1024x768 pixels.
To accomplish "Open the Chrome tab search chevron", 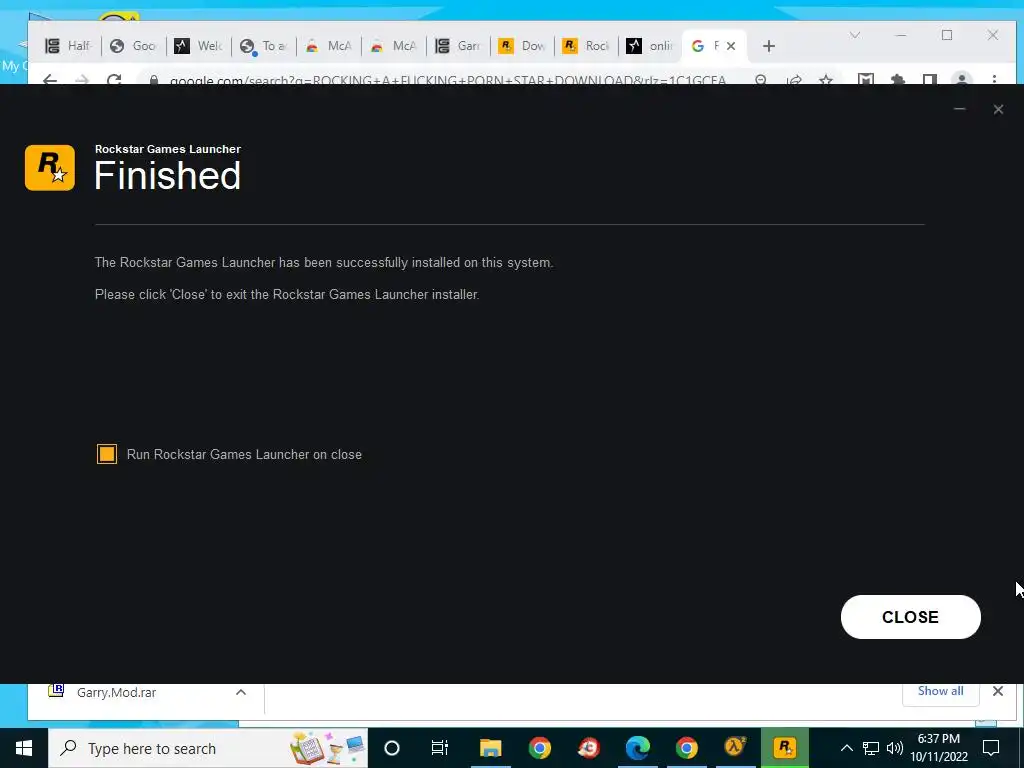I will (854, 35).
